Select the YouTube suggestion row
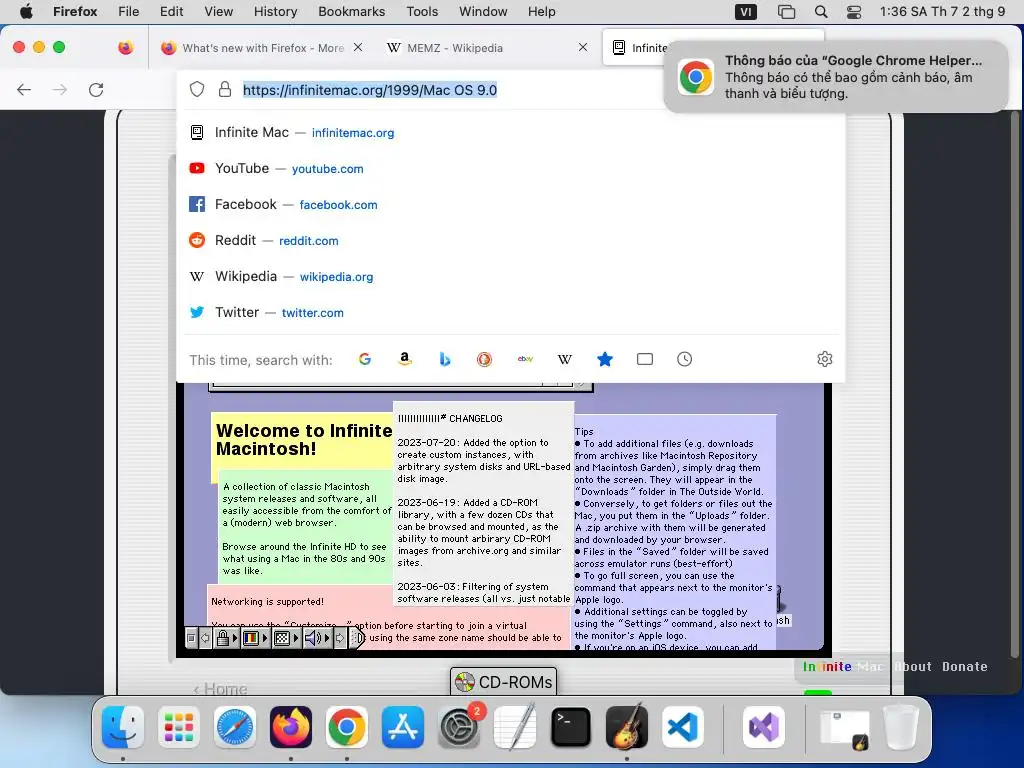This screenshot has height=768, width=1024. 511,168
